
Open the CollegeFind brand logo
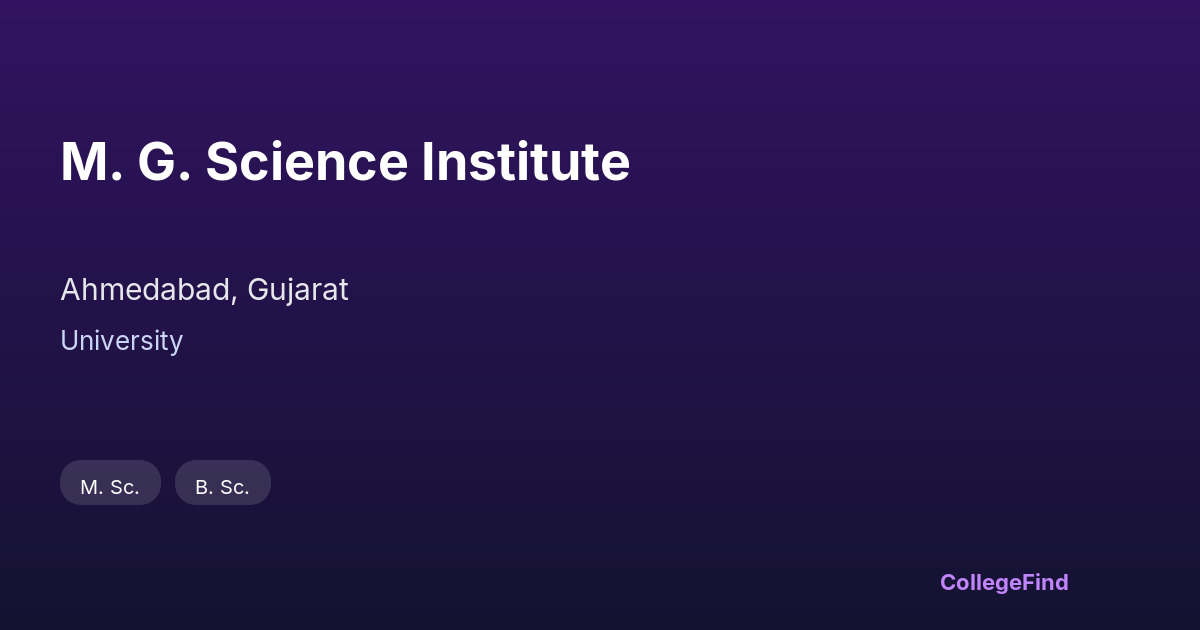(x=1003, y=582)
